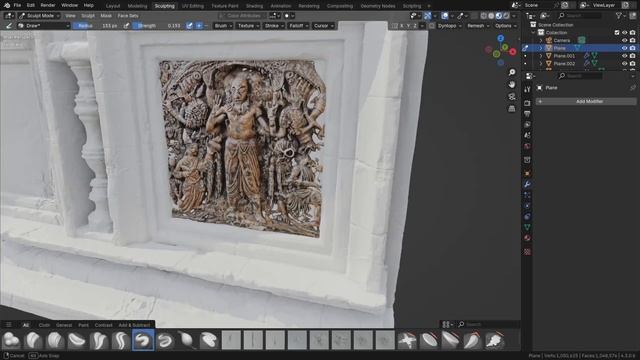Click pan hand viewport gizmo
Screen dimensions: 640x360
512,84
